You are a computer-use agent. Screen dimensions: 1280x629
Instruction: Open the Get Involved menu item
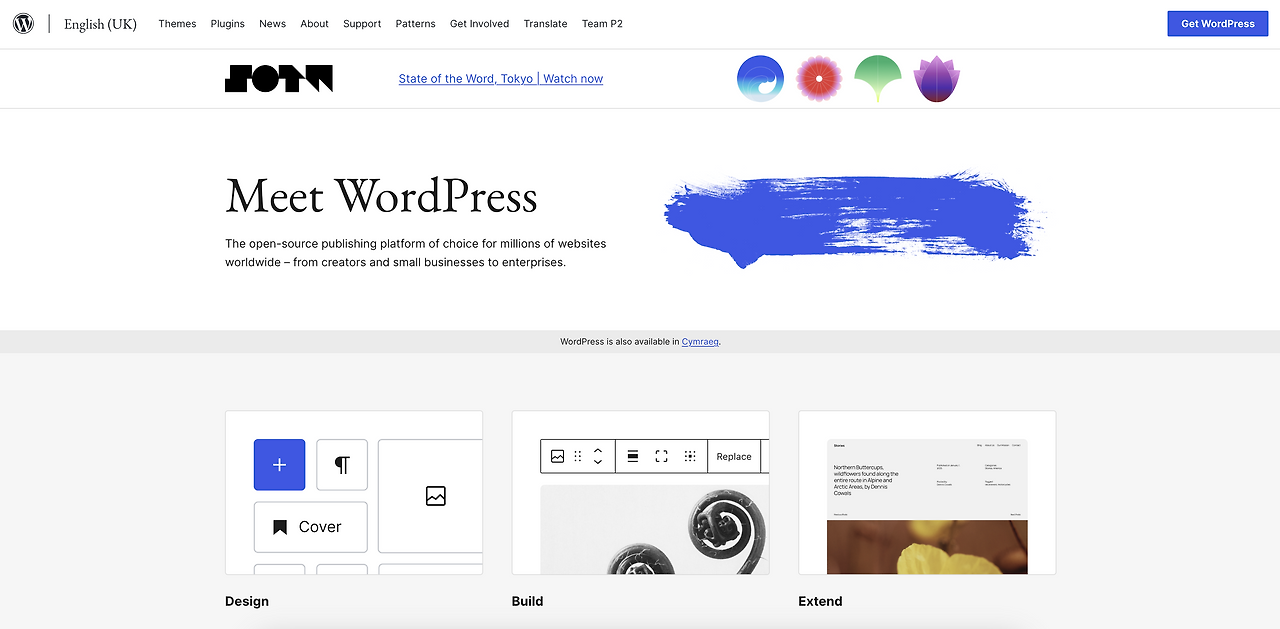pos(479,24)
